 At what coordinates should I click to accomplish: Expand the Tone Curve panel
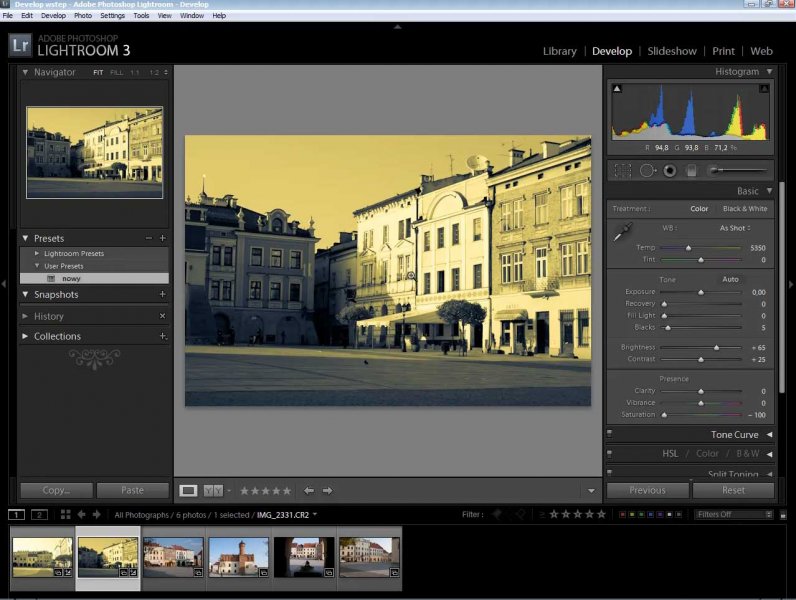735,435
